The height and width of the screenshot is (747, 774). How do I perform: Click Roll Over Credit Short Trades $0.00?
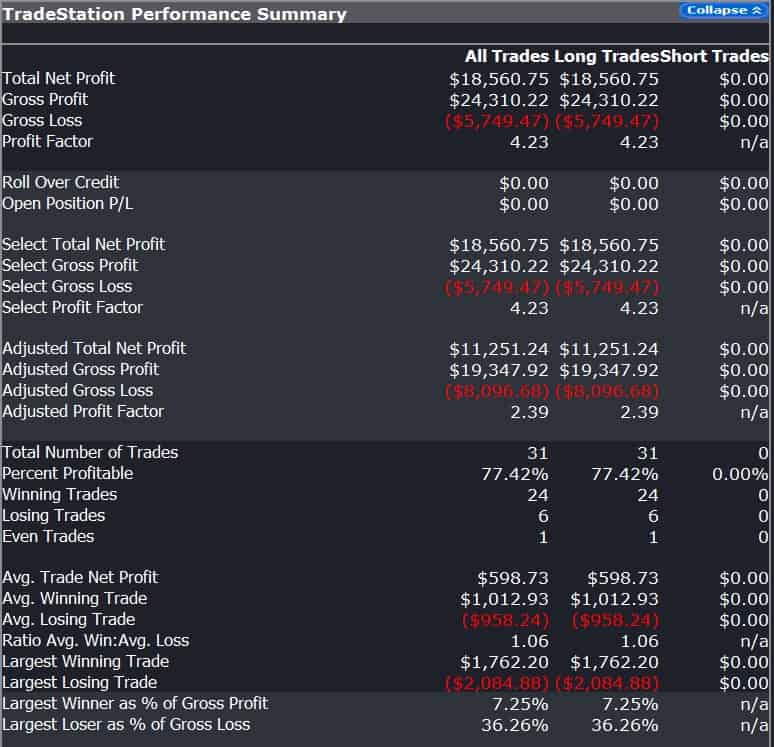point(744,184)
